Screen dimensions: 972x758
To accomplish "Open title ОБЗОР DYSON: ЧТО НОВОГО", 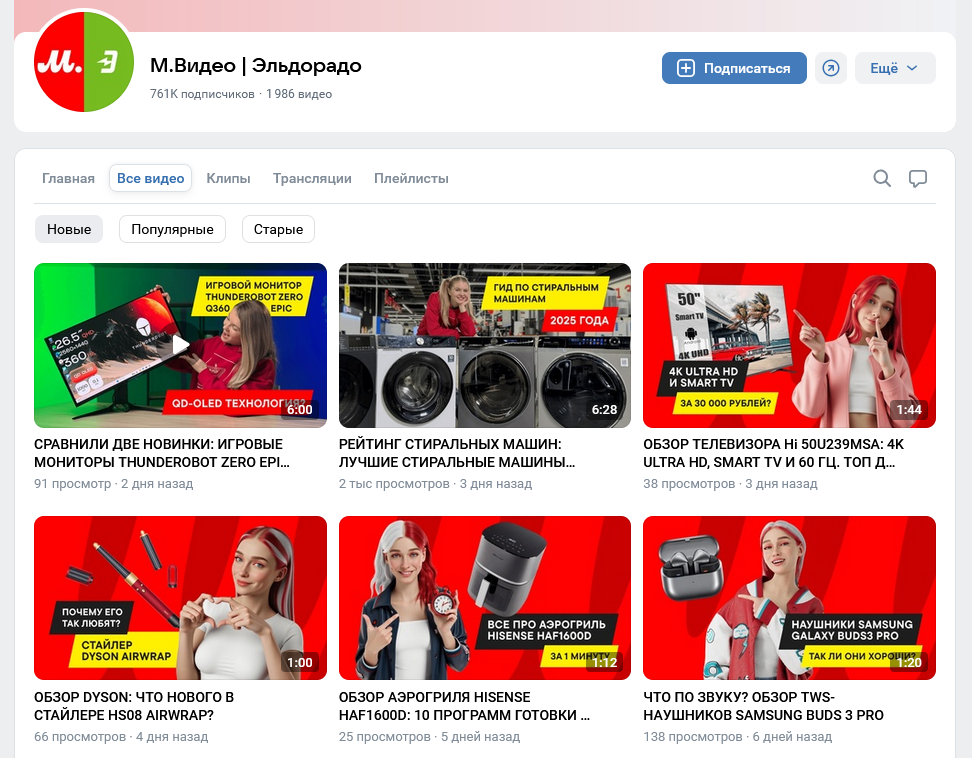I will pyautogui.click(x=134, y=706).
